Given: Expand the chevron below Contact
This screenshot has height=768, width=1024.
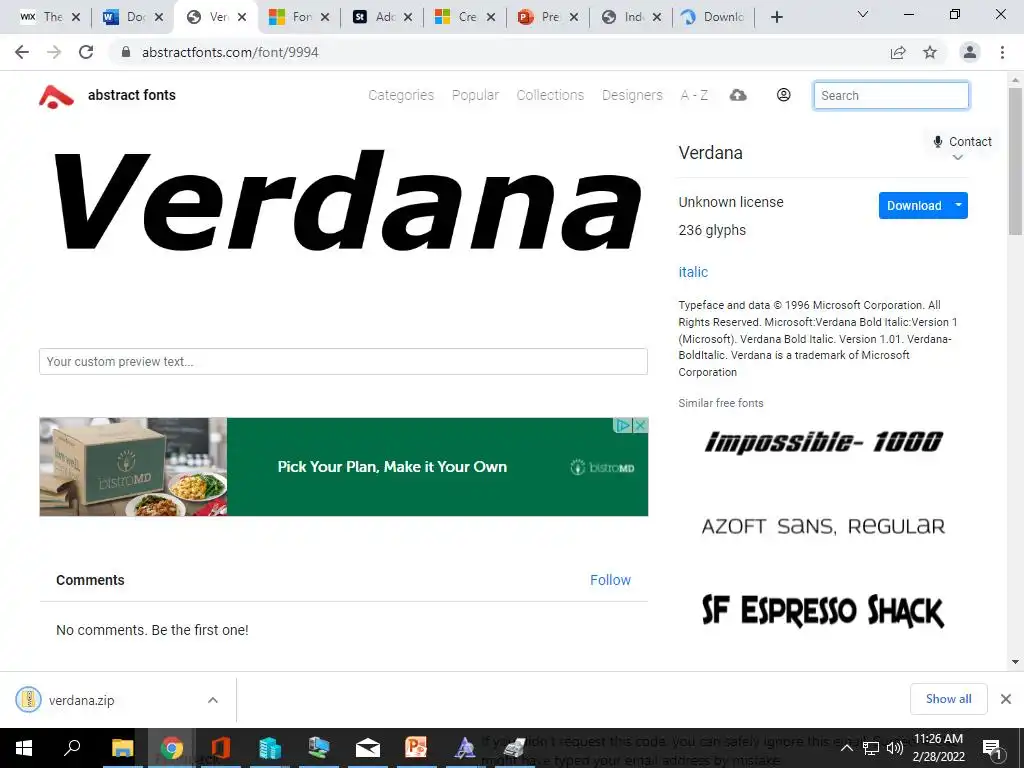Looking at the screenshot, I should click(x=957, y=157).
